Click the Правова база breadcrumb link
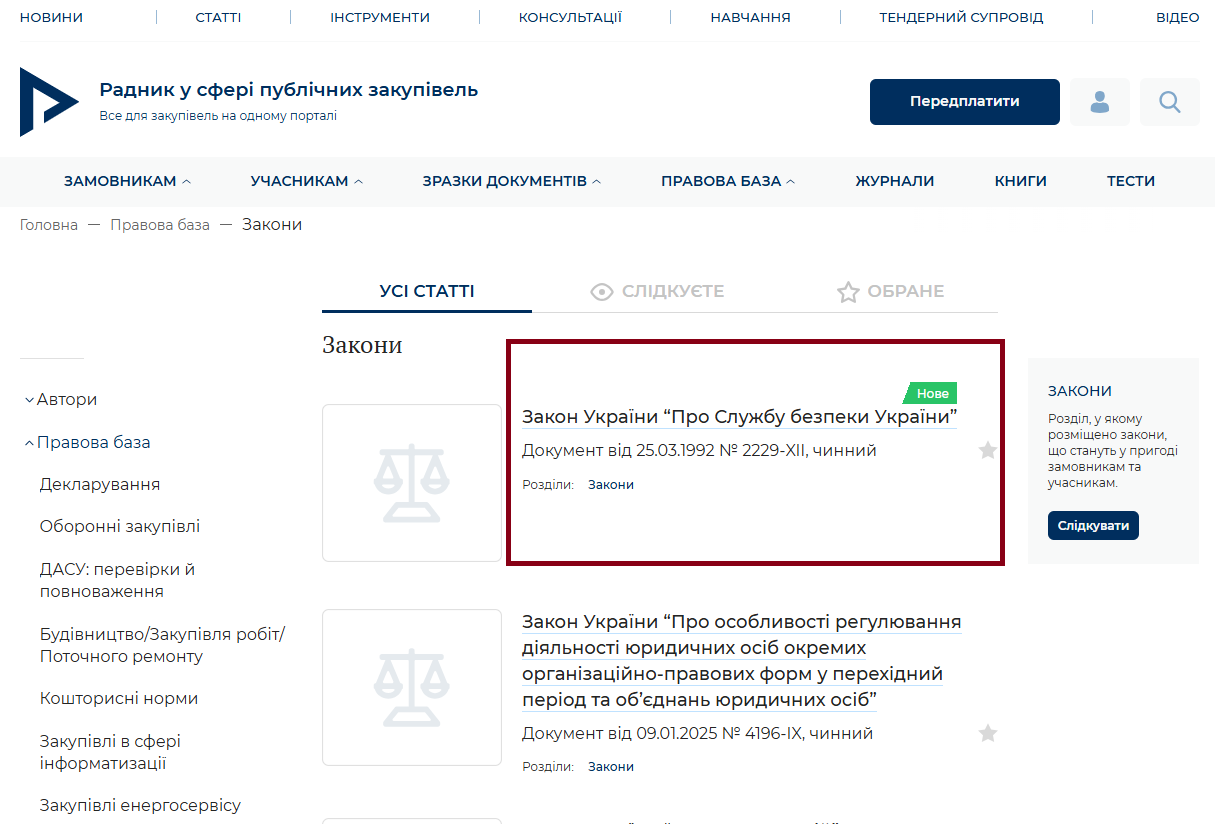Image resolution: width=1215 pixels, height=824 pixels. click(x=160, y=225)
